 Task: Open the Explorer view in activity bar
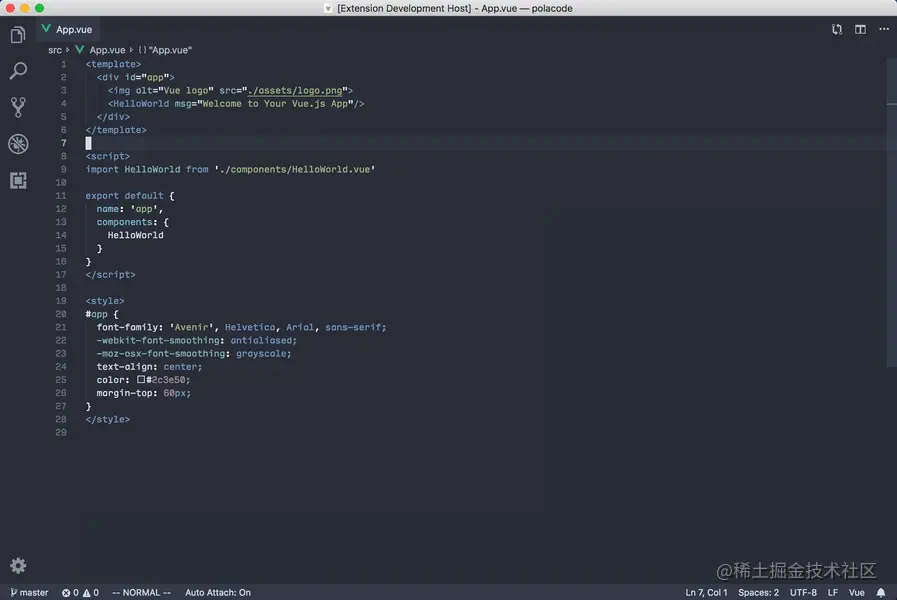18,36
